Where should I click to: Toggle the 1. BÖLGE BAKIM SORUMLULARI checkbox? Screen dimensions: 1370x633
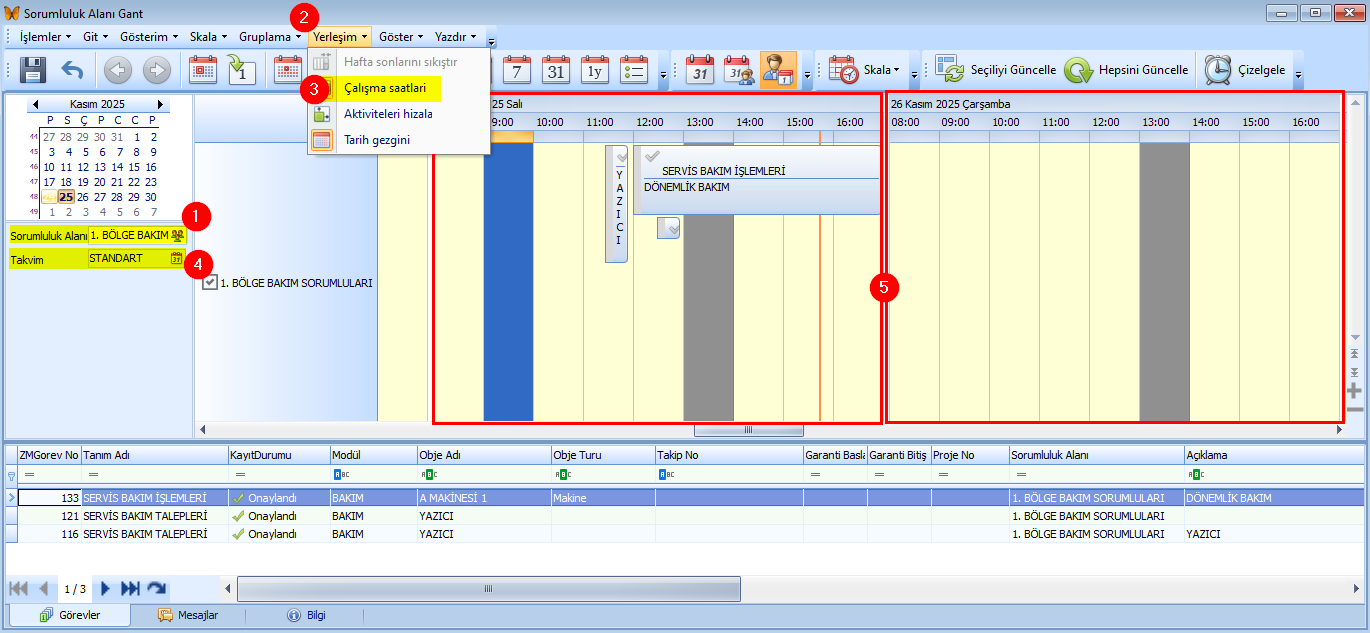pos(210,283)
